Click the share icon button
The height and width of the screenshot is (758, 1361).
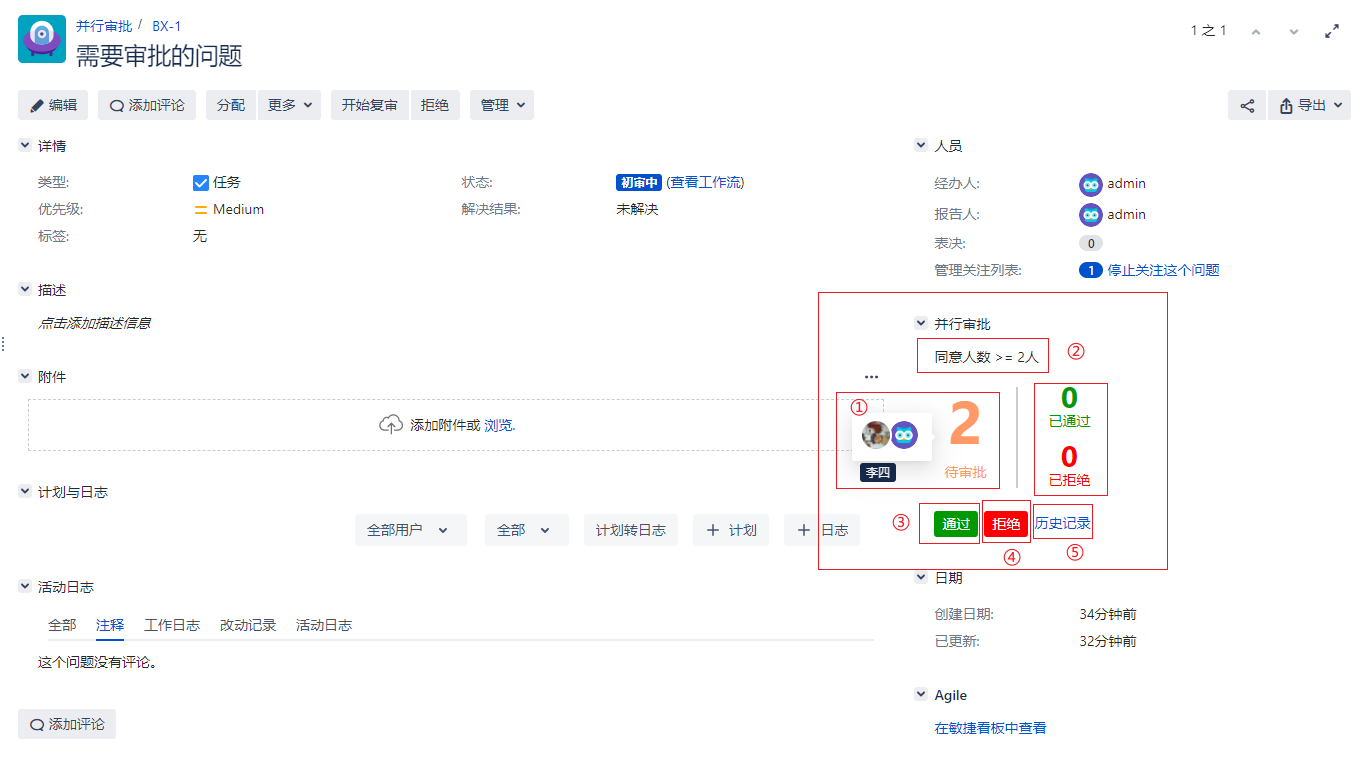(1247, 105)
